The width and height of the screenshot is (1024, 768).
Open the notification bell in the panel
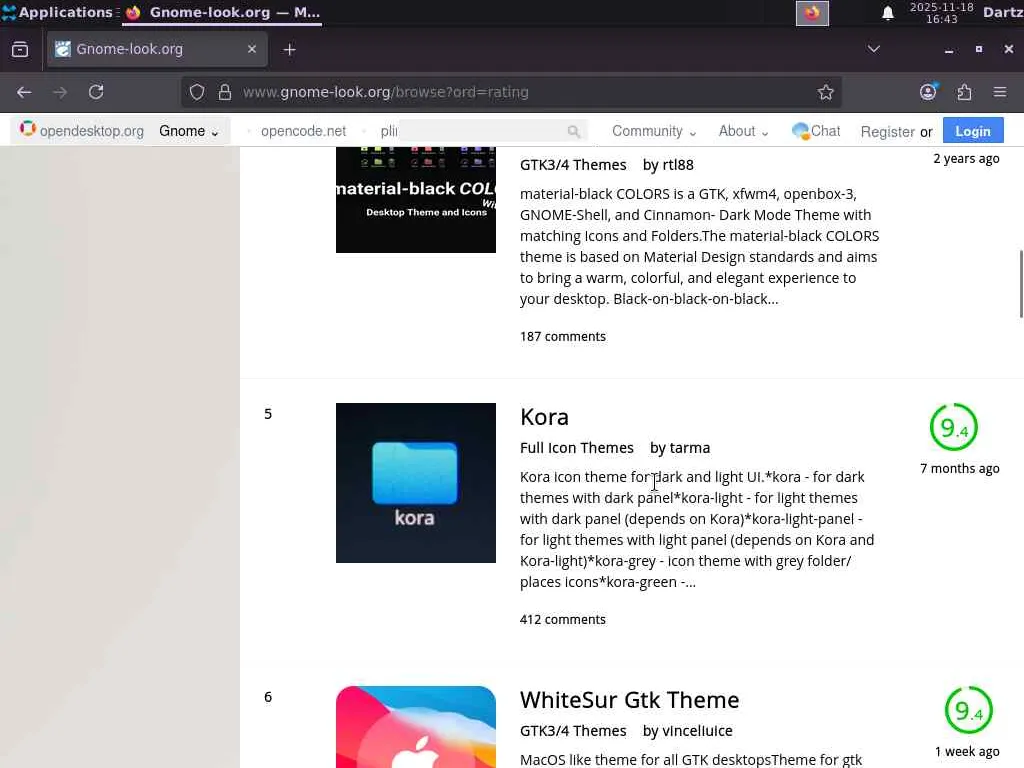[x=888, y=13]
